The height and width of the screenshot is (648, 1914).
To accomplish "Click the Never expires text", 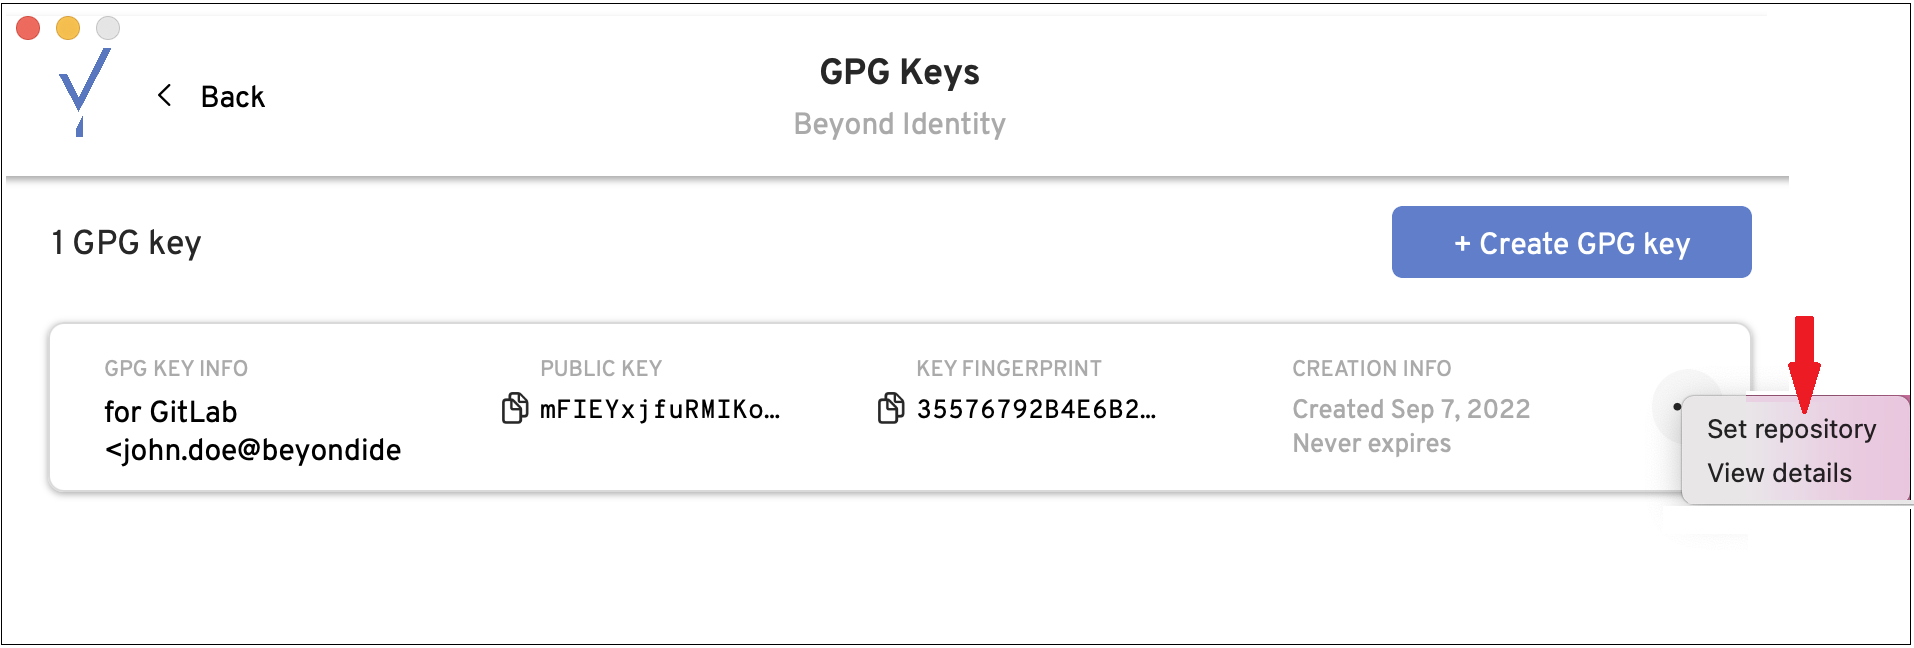I will pos(1371,443).
